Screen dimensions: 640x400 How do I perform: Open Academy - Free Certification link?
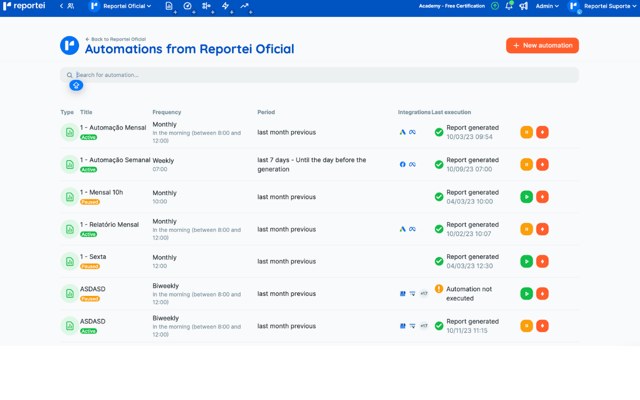tap(452, 6)
